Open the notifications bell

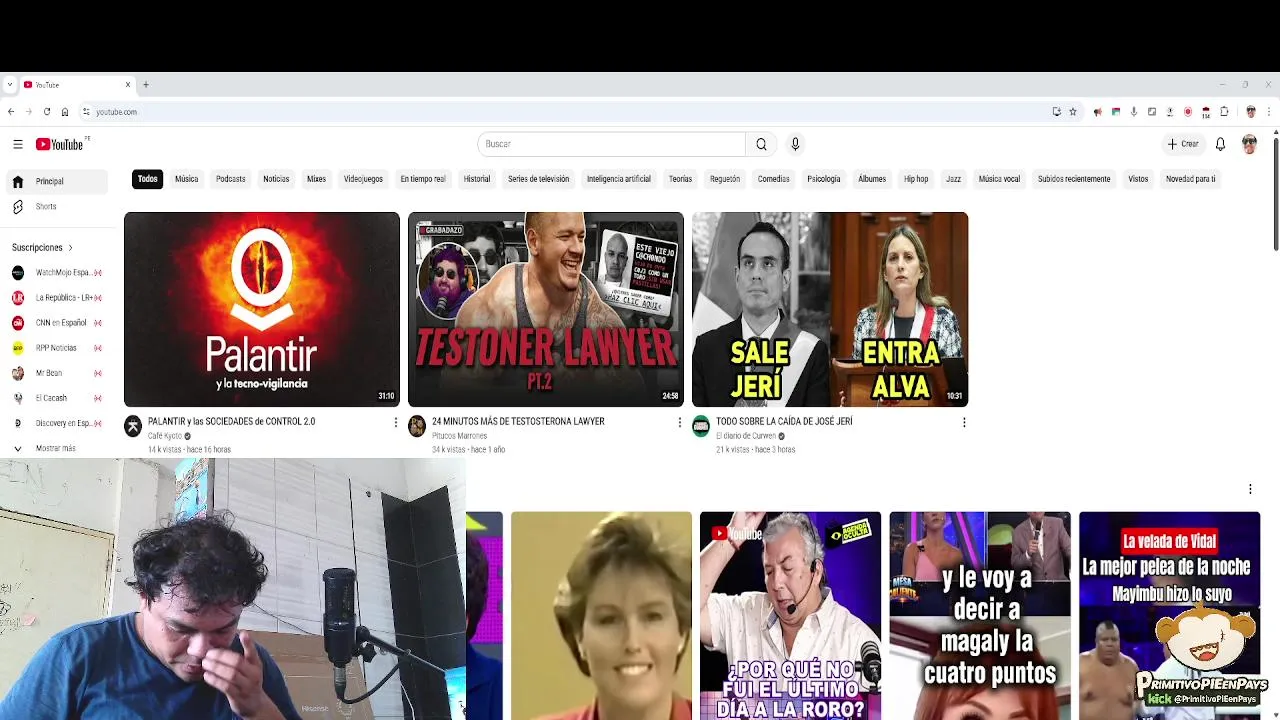point(1220,144)
